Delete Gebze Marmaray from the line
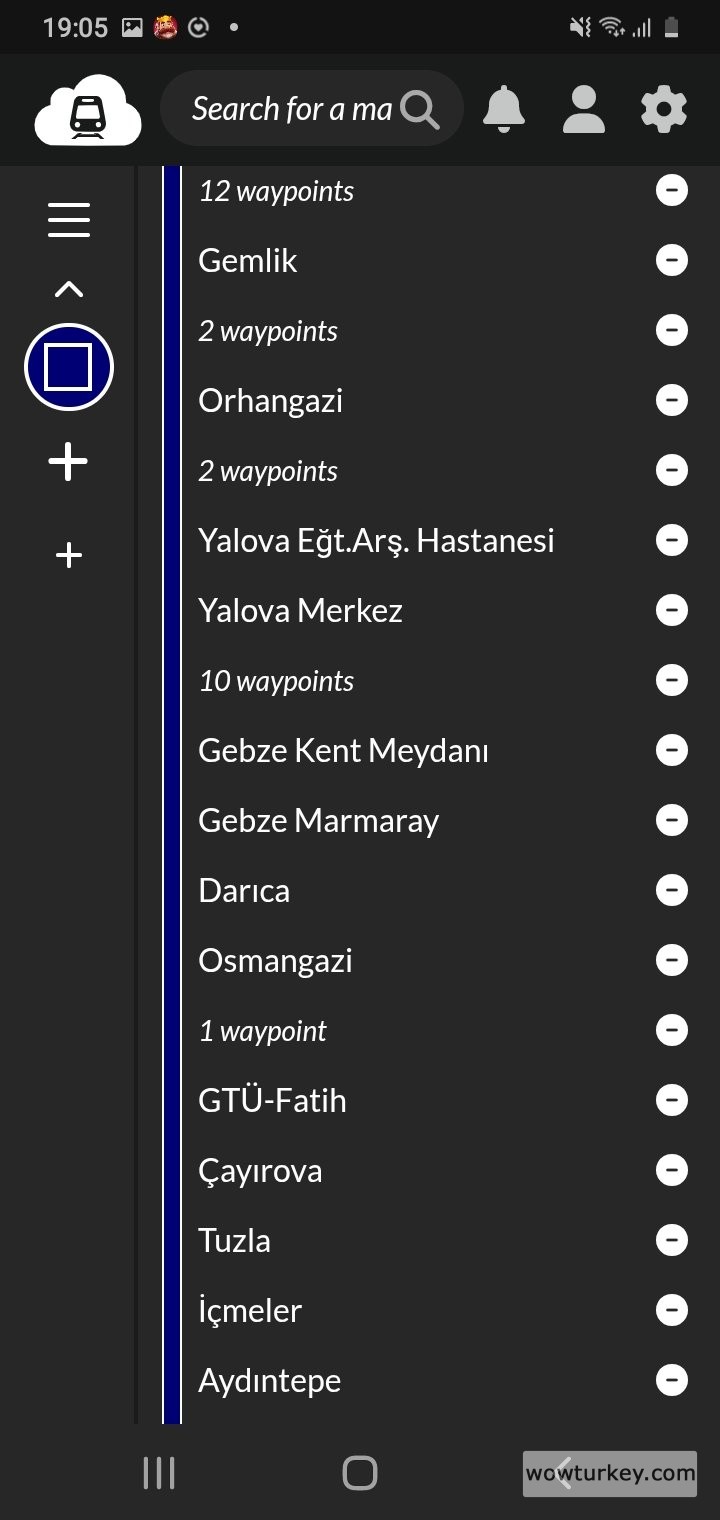The width and height of the screenshot is (720, 1520). click(x=671, y=820)
